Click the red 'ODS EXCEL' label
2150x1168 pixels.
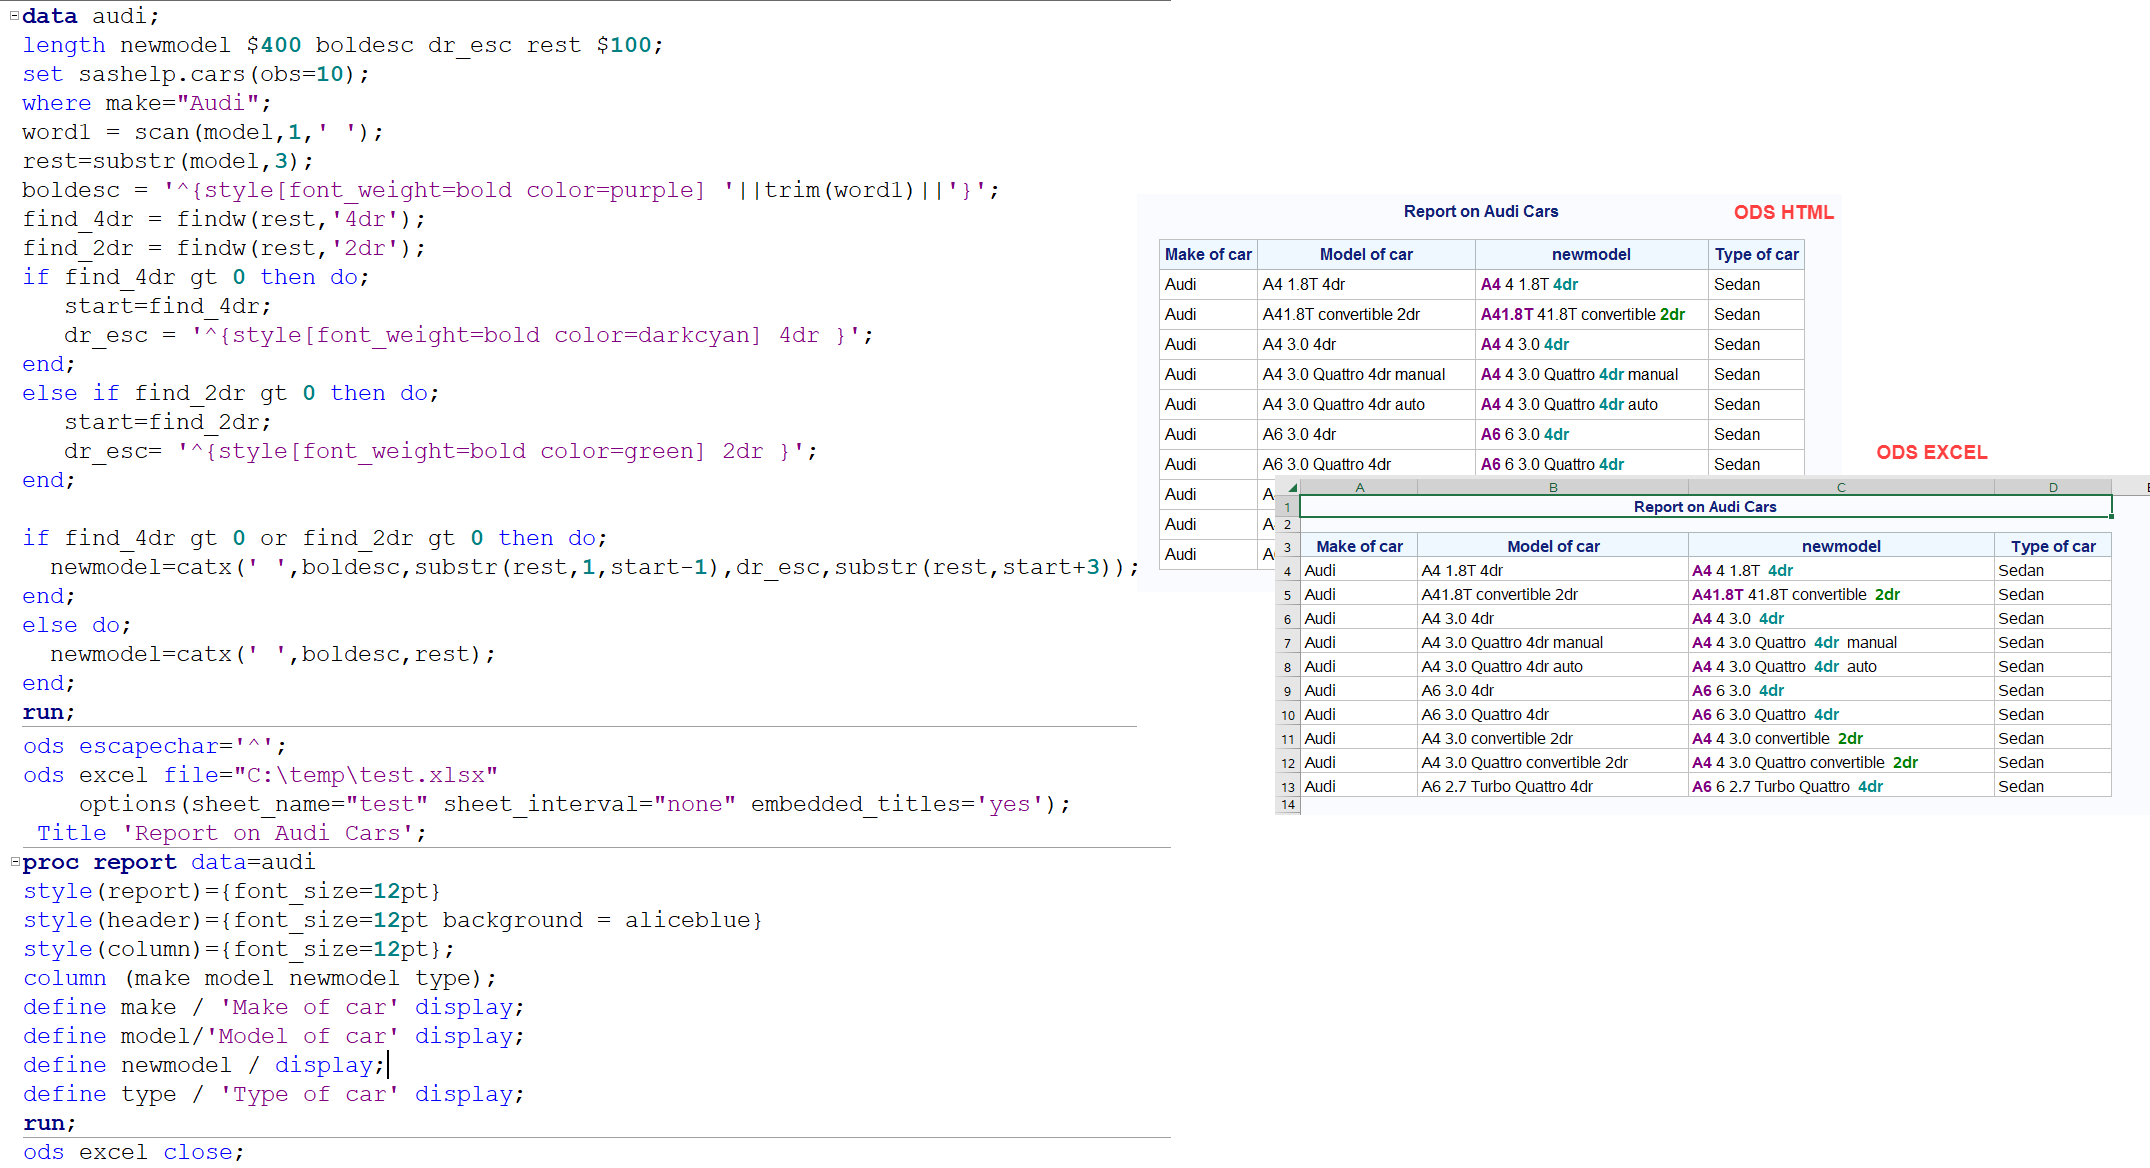click(1931, 452)
